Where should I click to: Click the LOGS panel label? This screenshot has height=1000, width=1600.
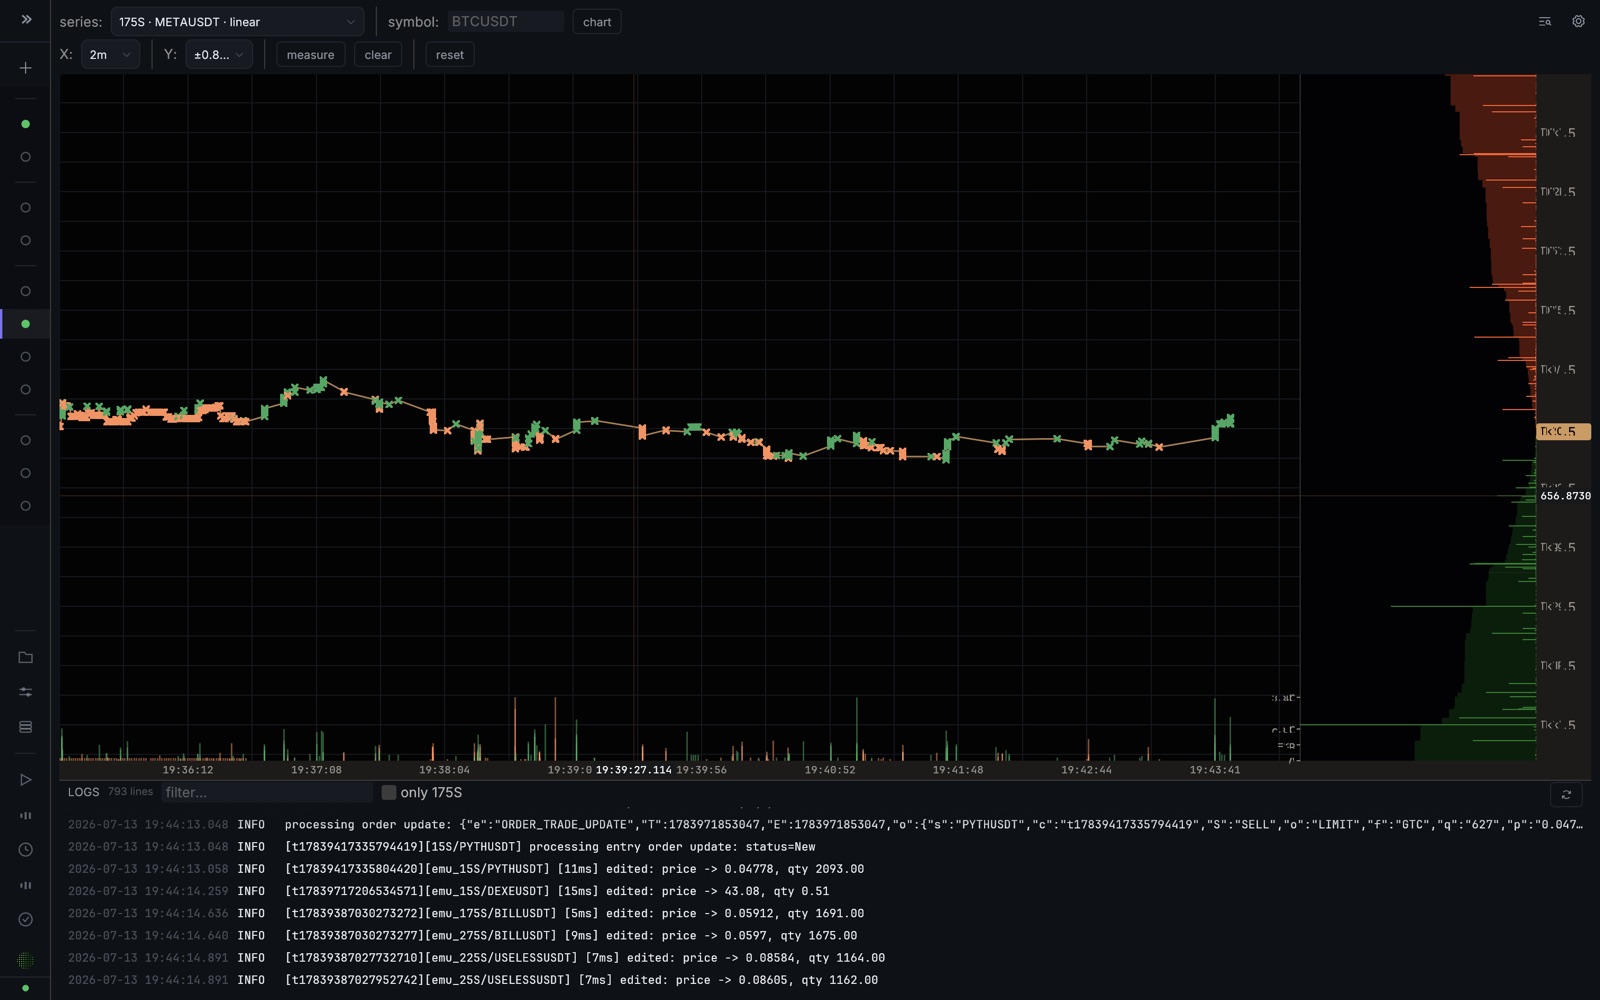pos(83,792)
